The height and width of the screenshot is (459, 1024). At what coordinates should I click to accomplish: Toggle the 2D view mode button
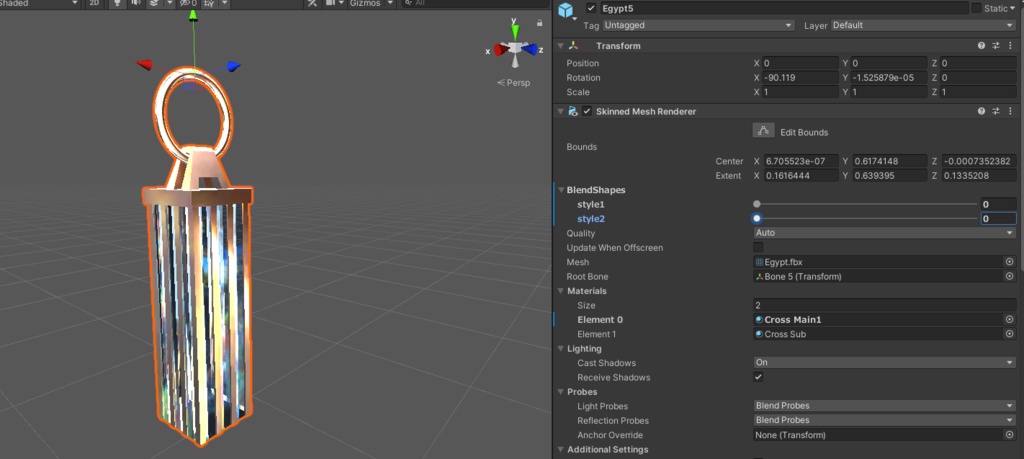[94, 3]
